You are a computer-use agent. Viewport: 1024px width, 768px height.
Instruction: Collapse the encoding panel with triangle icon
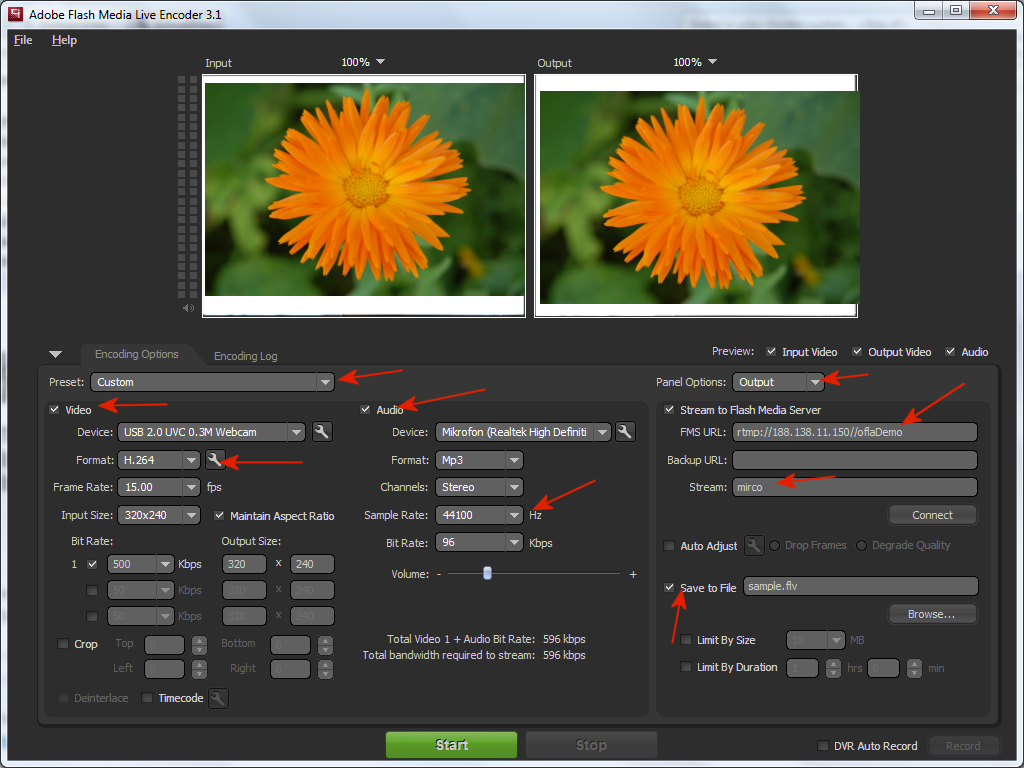55,354
